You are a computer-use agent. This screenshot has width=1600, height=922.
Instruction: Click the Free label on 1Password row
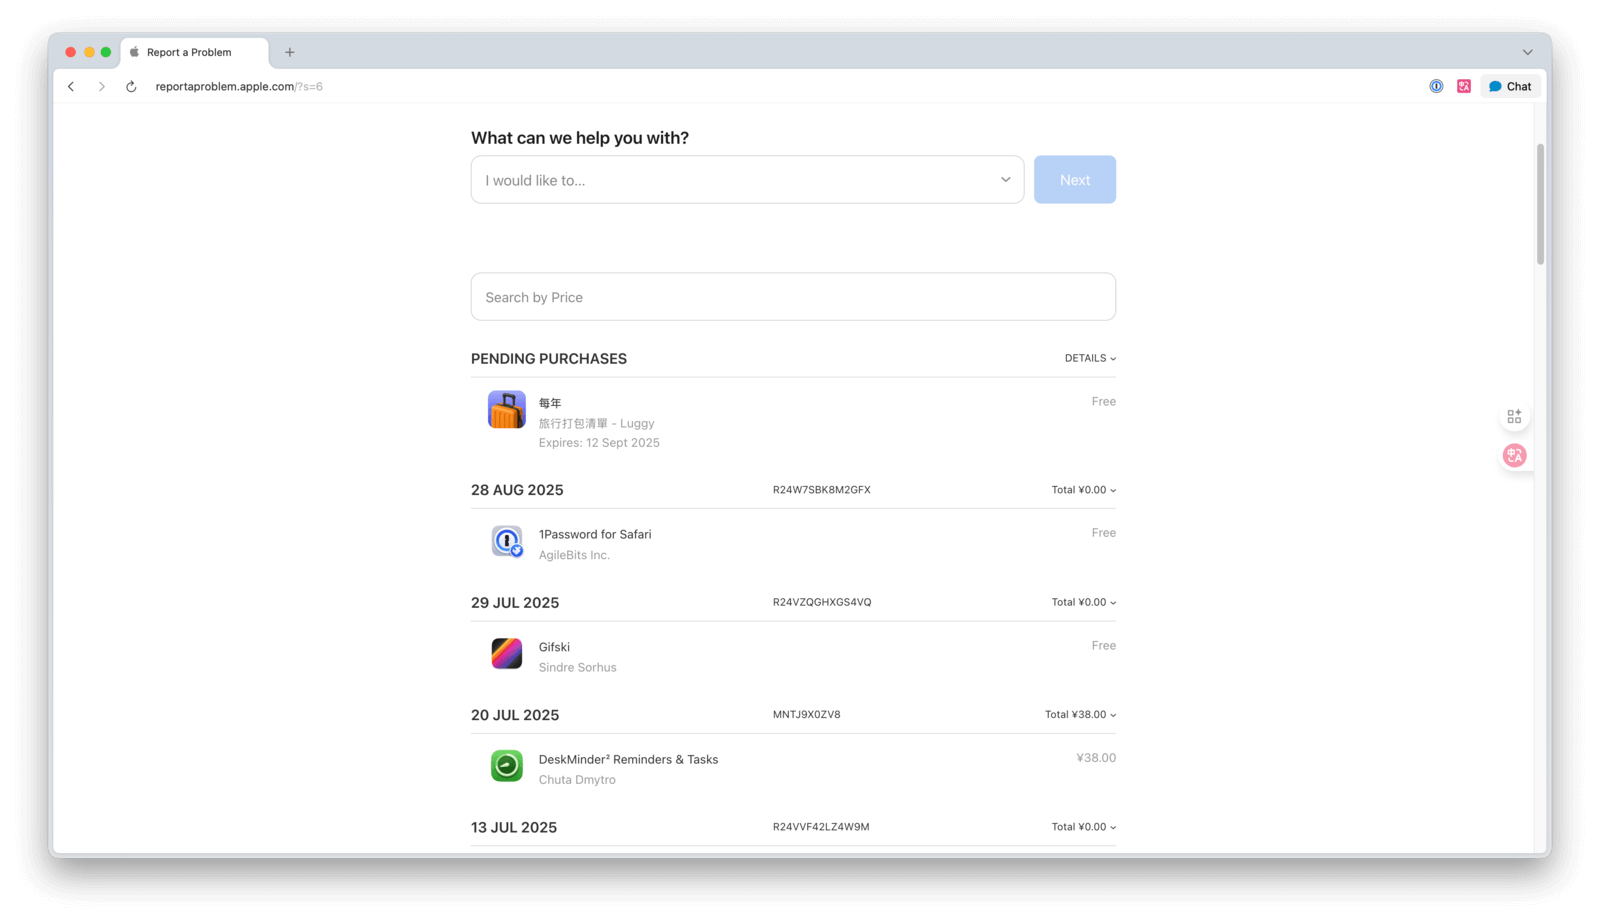(x=1103, y=533)
